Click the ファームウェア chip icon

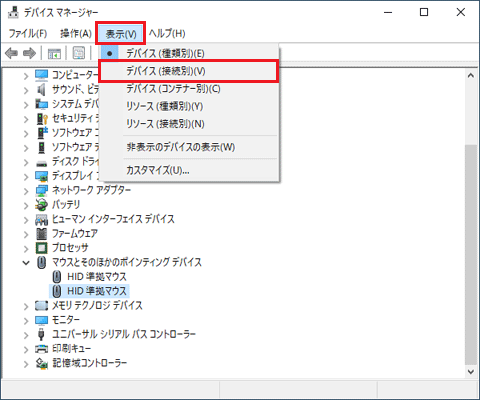click(x=41, y=234)
